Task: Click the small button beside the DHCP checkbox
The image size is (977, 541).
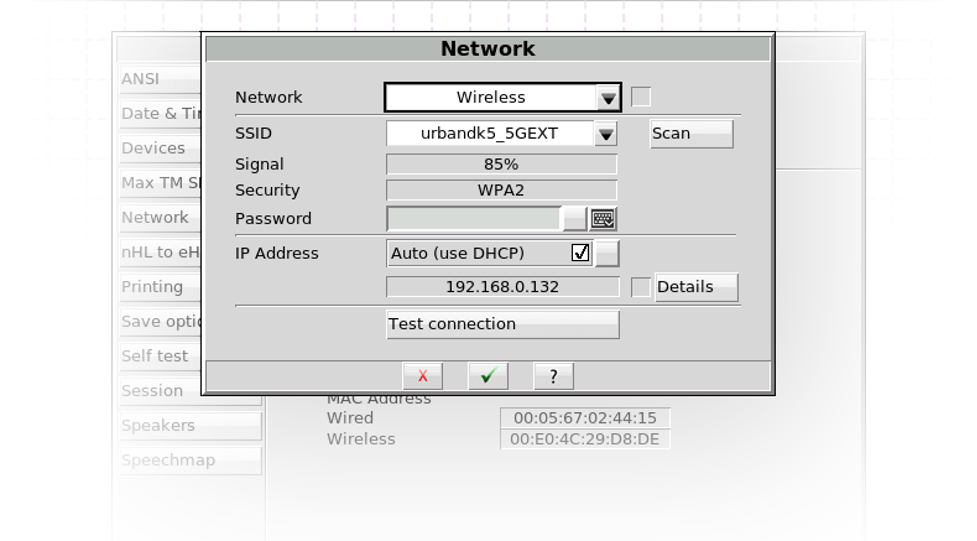Action: tap(607, 253)
